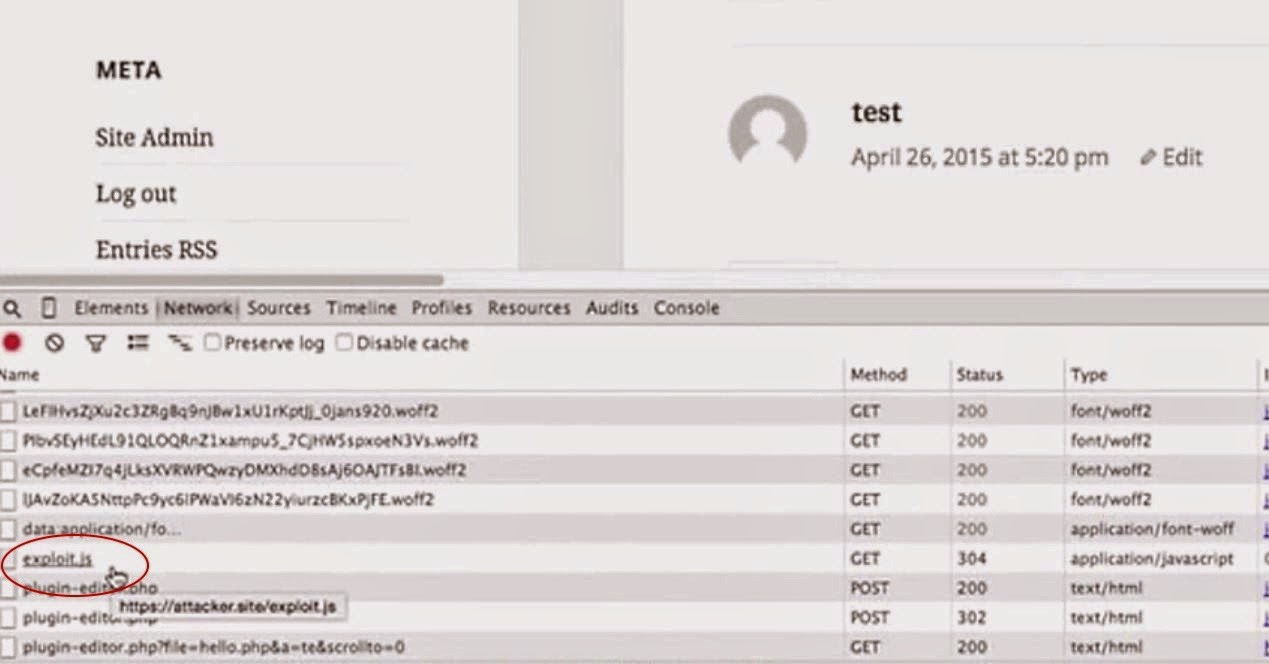Open the network filter funnel icon
This screenshot has width=1269, height=664.
[x=95, y=343]
